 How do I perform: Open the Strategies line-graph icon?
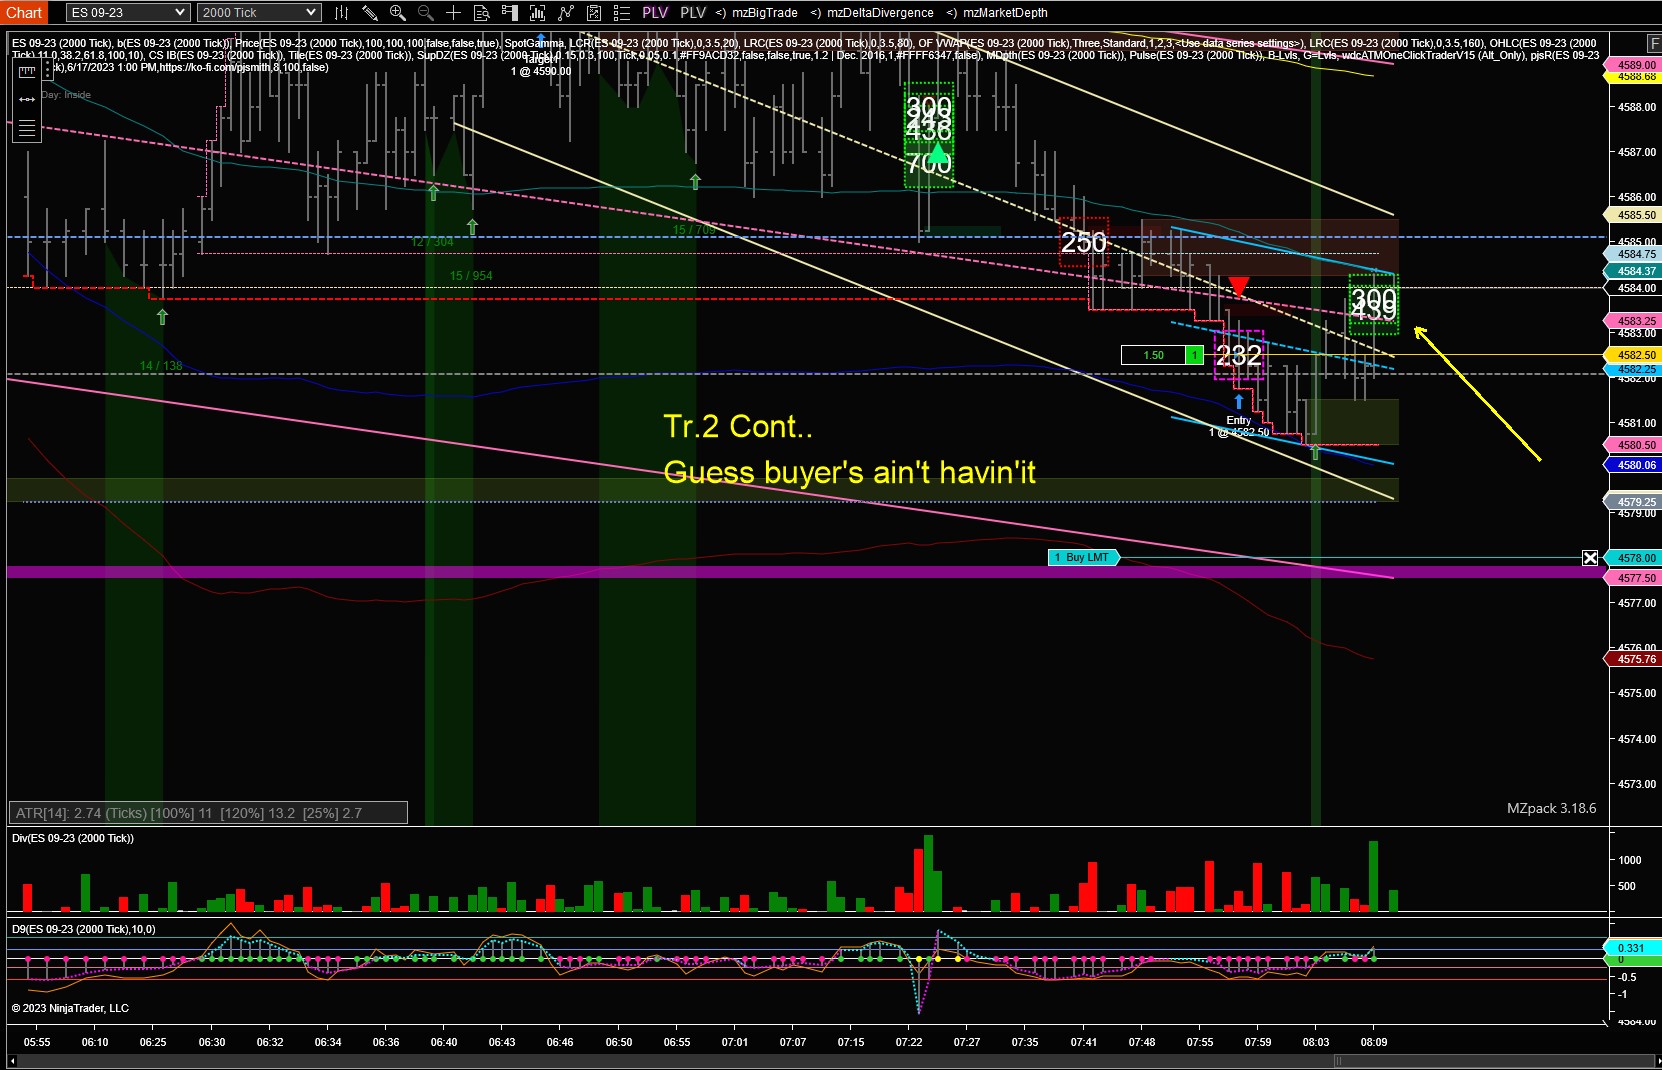[565, 13]
